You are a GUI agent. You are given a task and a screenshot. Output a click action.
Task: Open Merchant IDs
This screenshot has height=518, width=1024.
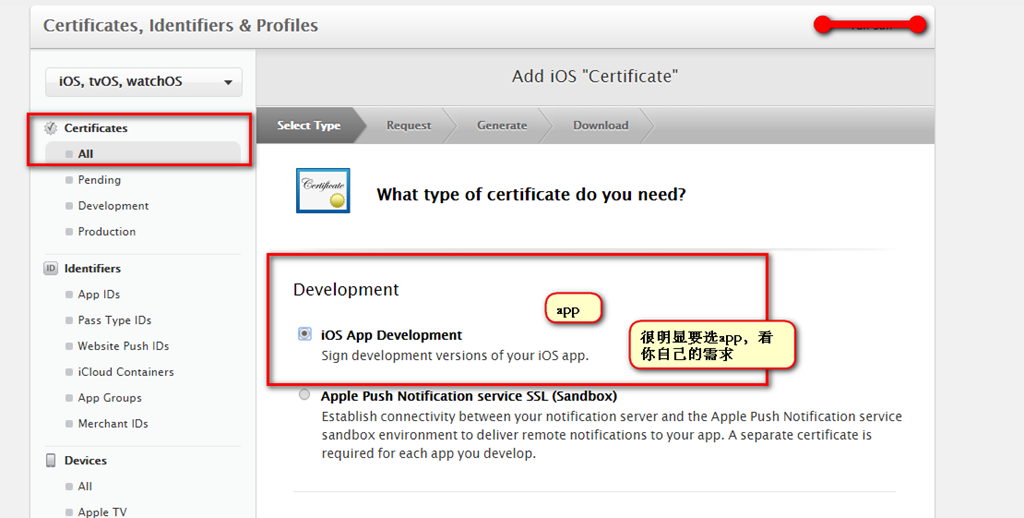coord(113,423)
